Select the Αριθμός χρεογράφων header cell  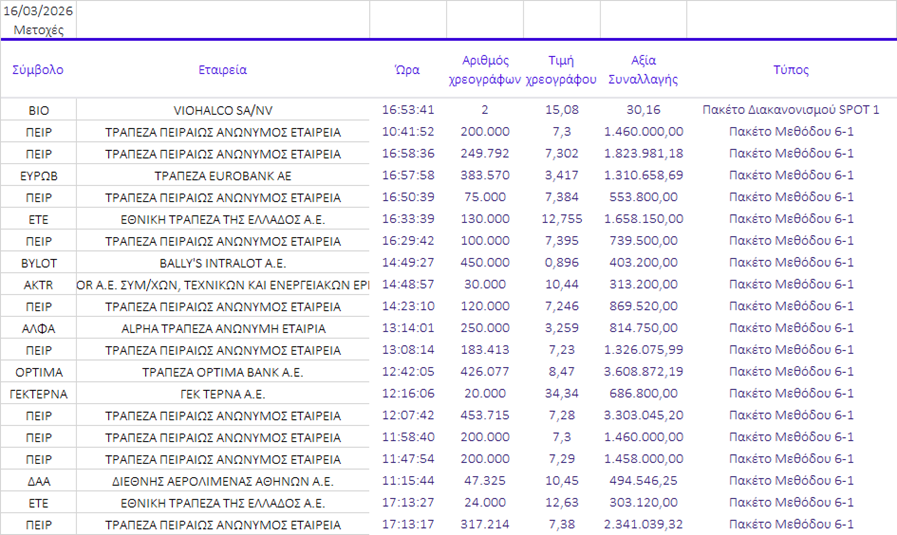pyautogui.click(x=484, y=70)
